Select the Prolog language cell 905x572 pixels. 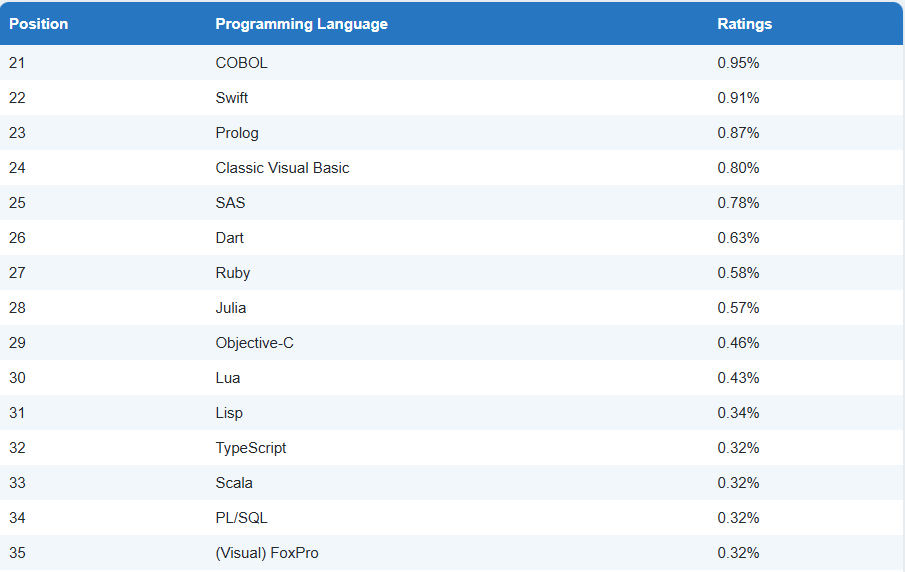tap(237, 133)
